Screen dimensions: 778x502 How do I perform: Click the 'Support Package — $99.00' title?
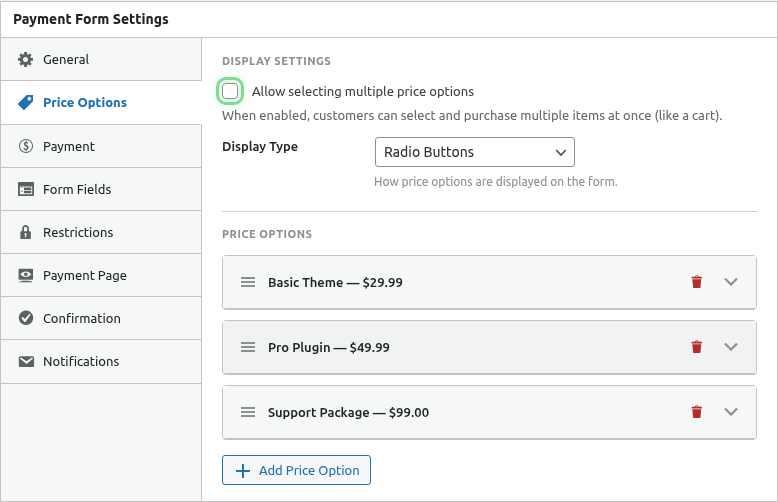point(348,412)
